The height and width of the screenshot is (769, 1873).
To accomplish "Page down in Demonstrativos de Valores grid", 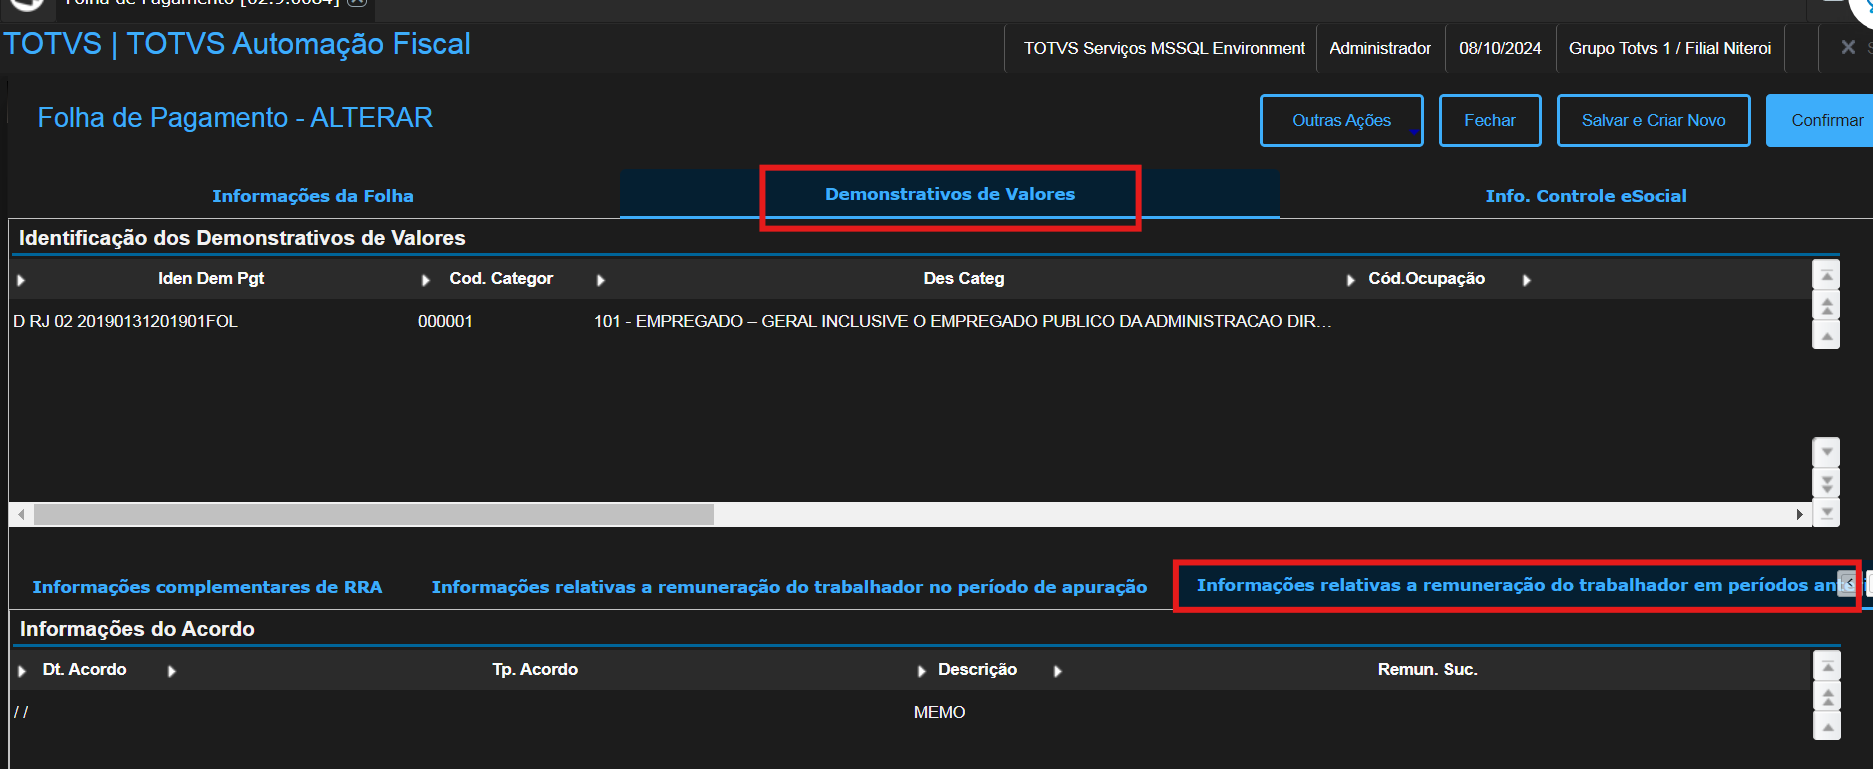I will (x=1826, y=483).
